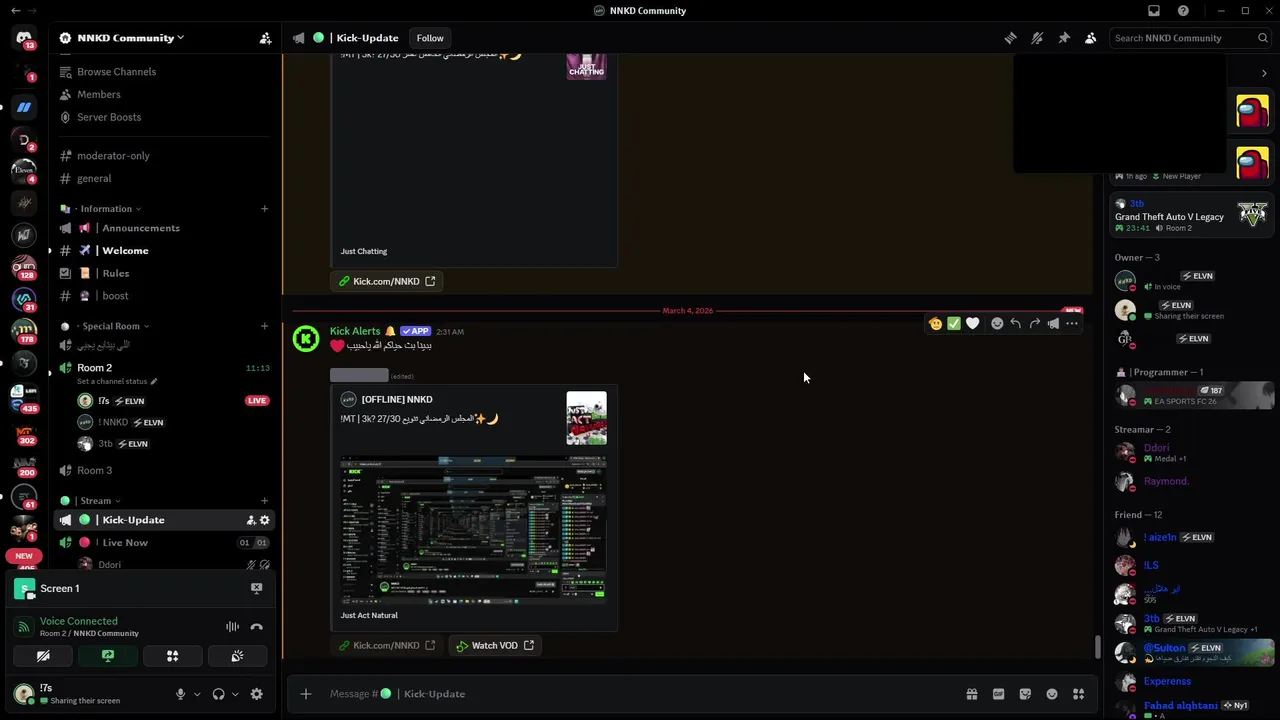Reply to the Kick Alerts message
The height and width of the screenshot is (720, 1280).
point(1015,323)
